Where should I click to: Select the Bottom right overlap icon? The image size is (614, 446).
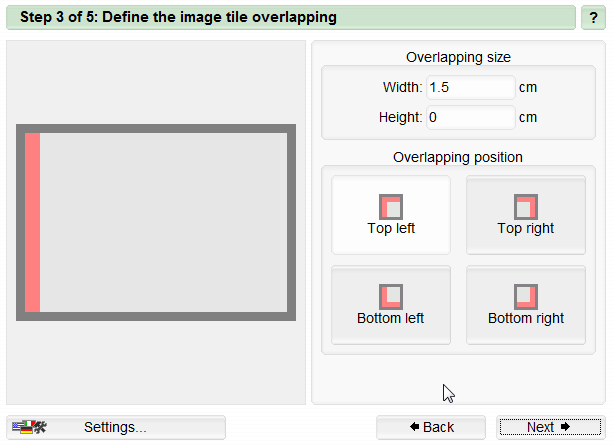[526, 297]
